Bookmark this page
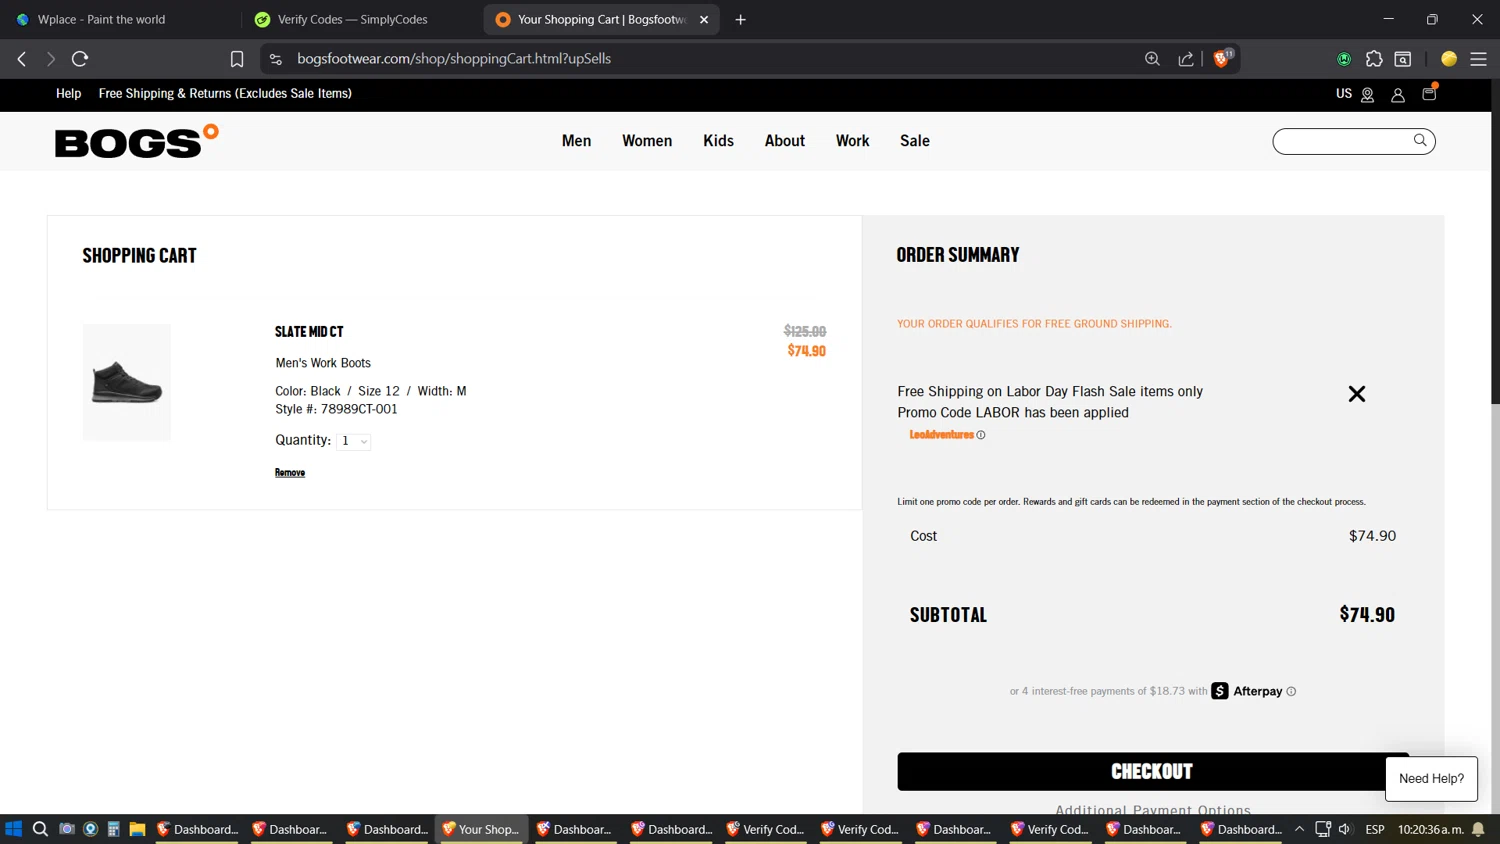The height and width of the screenshot is (844, 1500). [237, 59]
